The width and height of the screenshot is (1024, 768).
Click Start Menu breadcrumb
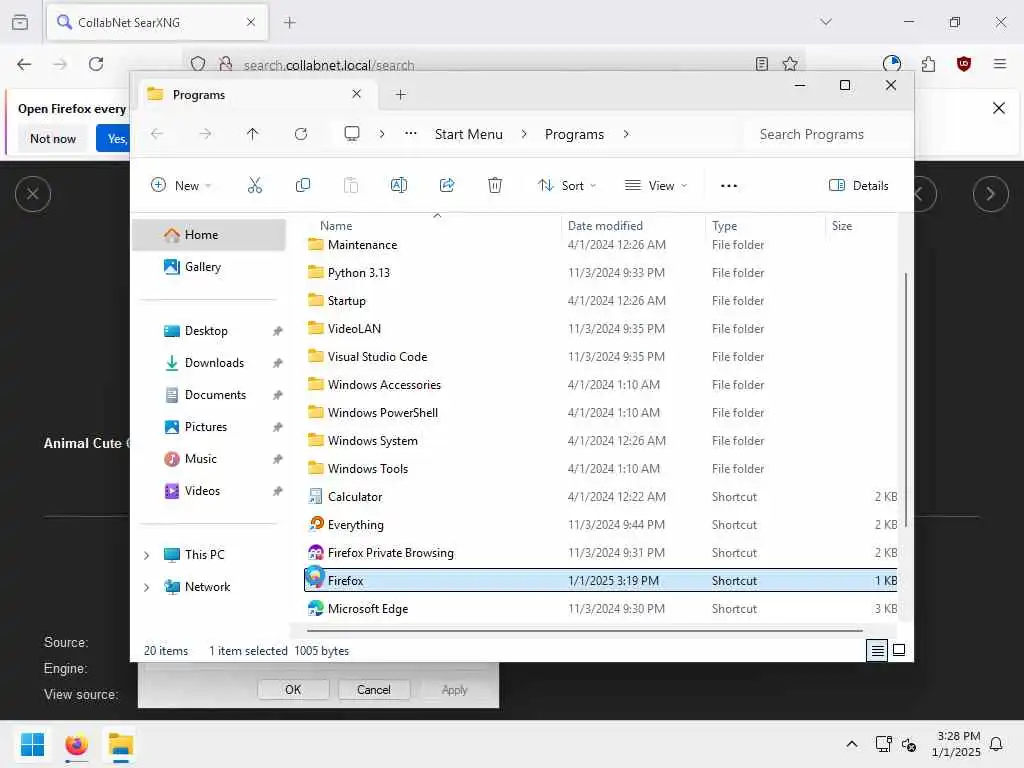[x=469, y=134]
